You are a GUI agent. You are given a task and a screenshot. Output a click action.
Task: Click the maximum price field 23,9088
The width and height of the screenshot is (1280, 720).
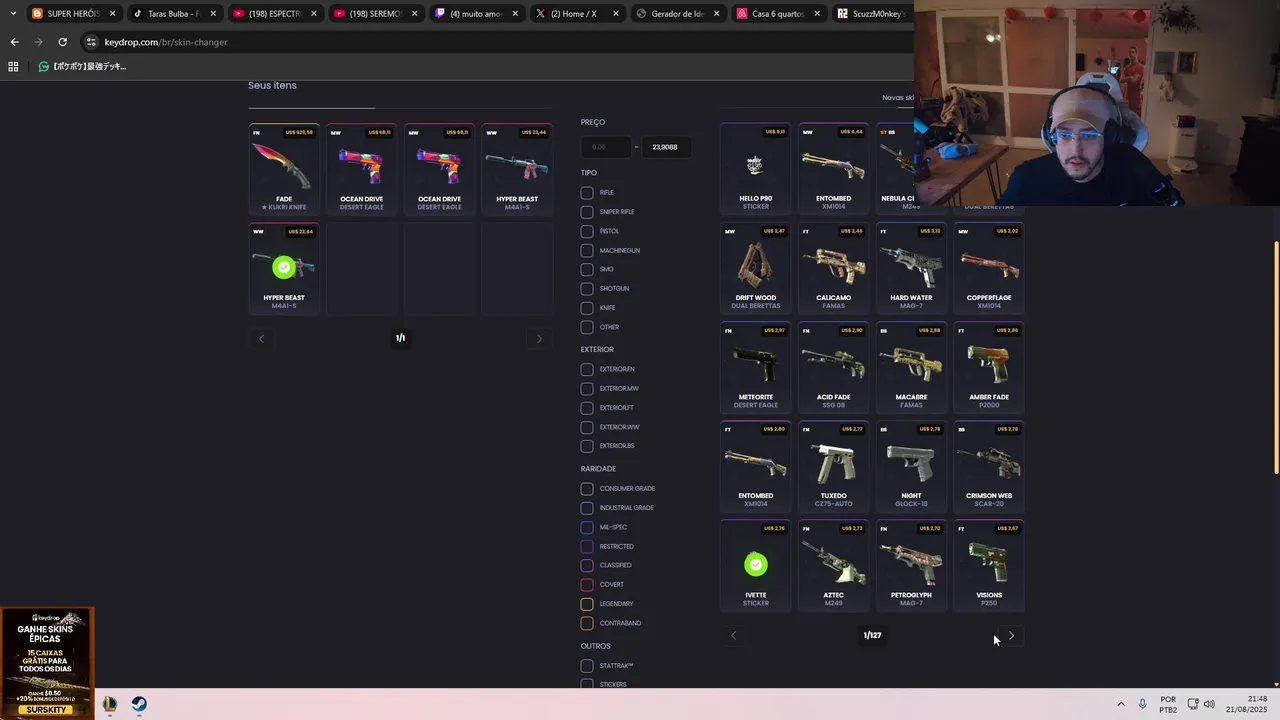click(x=665, y=147)
